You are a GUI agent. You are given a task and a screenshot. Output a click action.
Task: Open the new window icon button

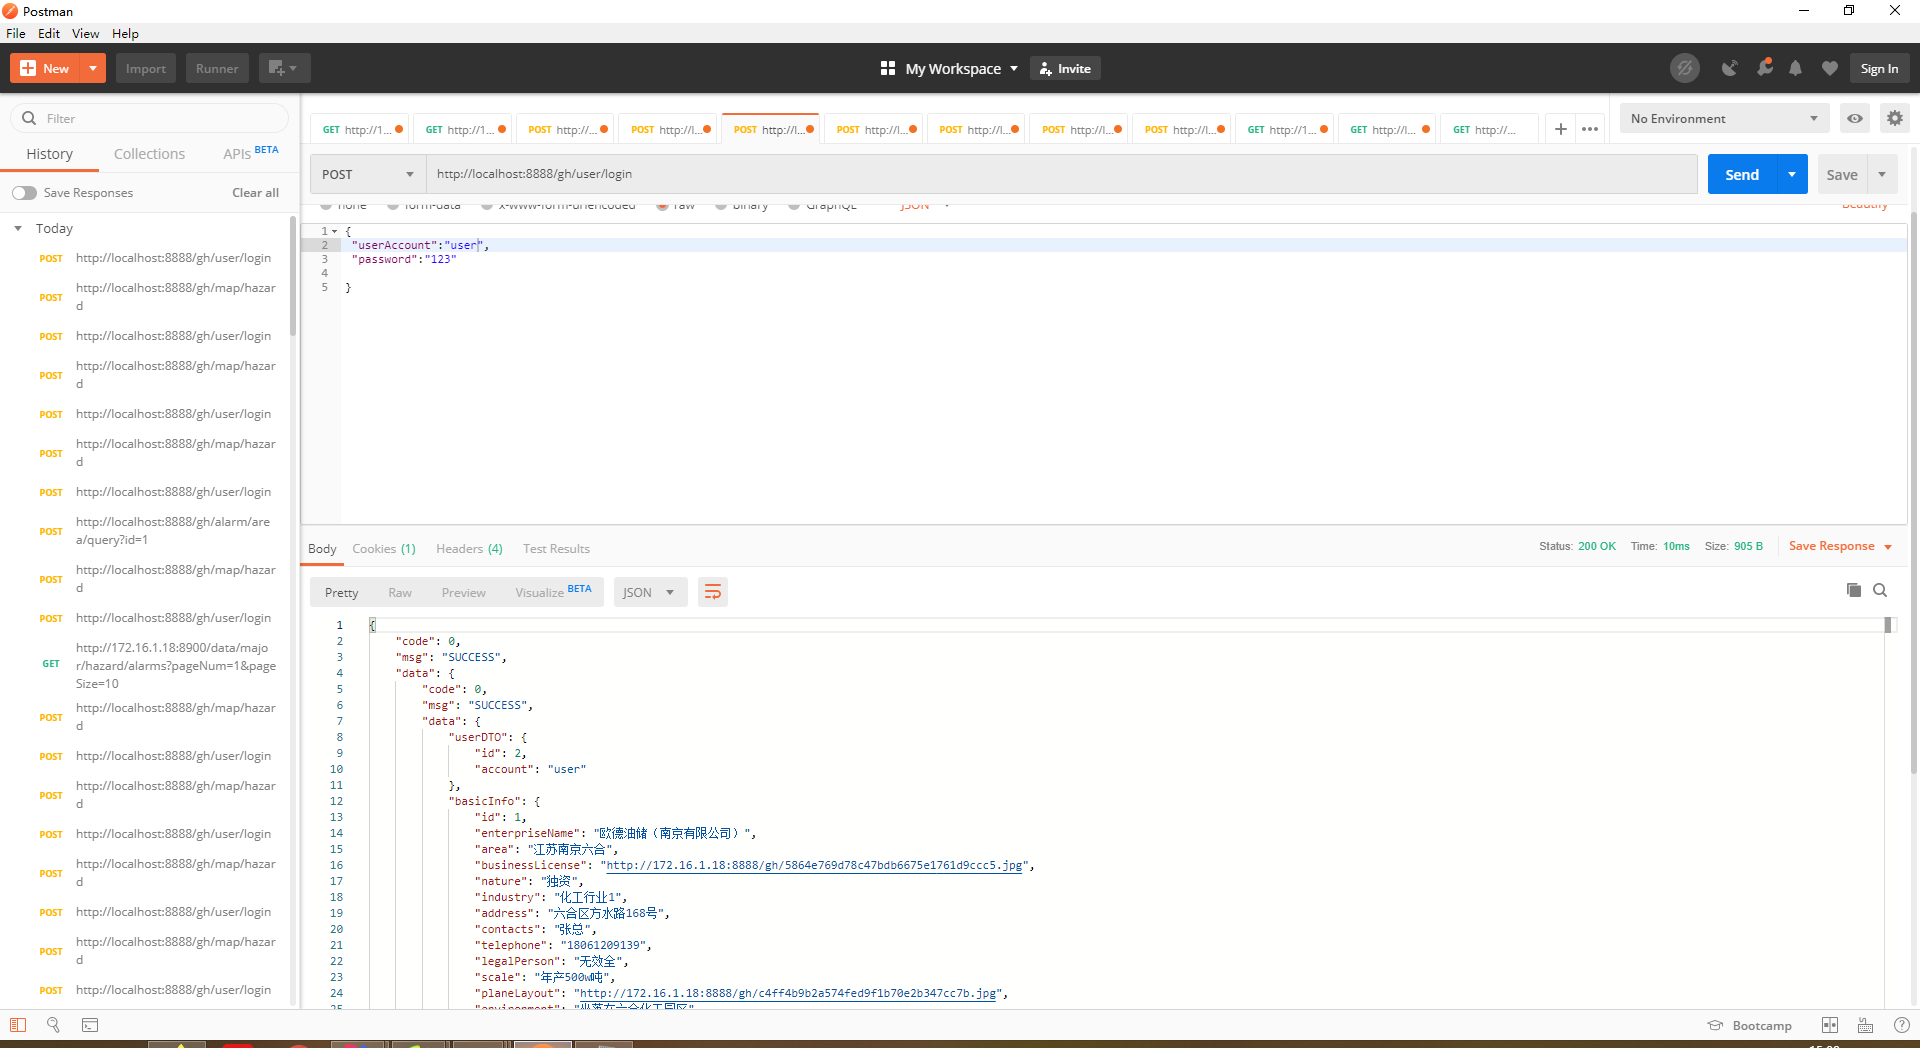(x=284, y=68)
